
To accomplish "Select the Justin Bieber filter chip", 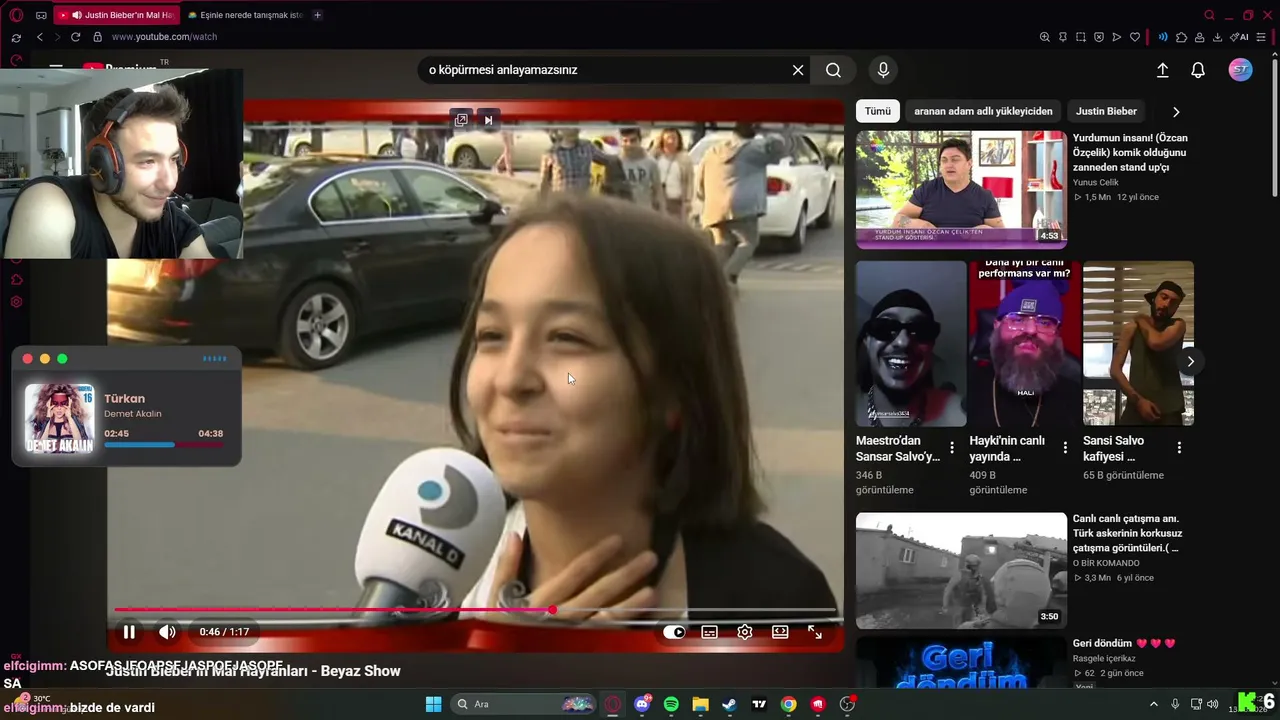I will [x=1106, y=111].
